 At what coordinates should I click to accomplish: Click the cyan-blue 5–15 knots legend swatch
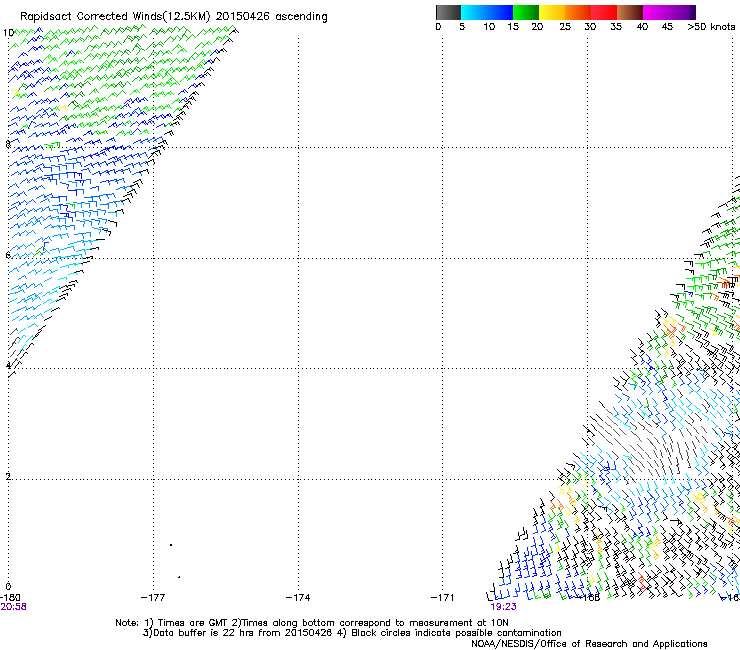coord(487,12)
